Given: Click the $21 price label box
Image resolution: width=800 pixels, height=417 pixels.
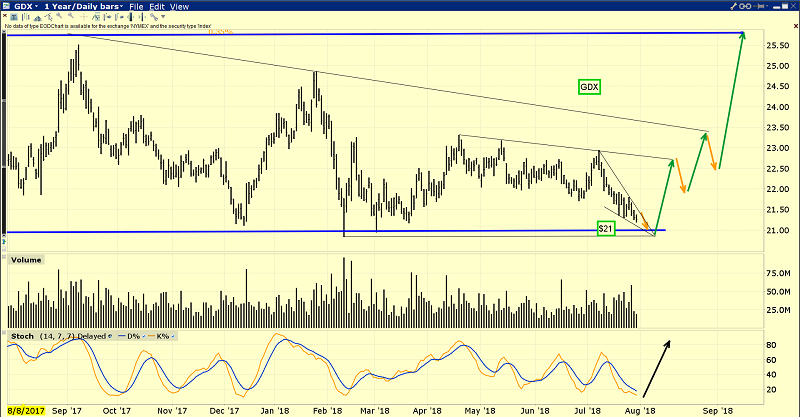Looking at the screenshot, I should (x=605, y=229).
